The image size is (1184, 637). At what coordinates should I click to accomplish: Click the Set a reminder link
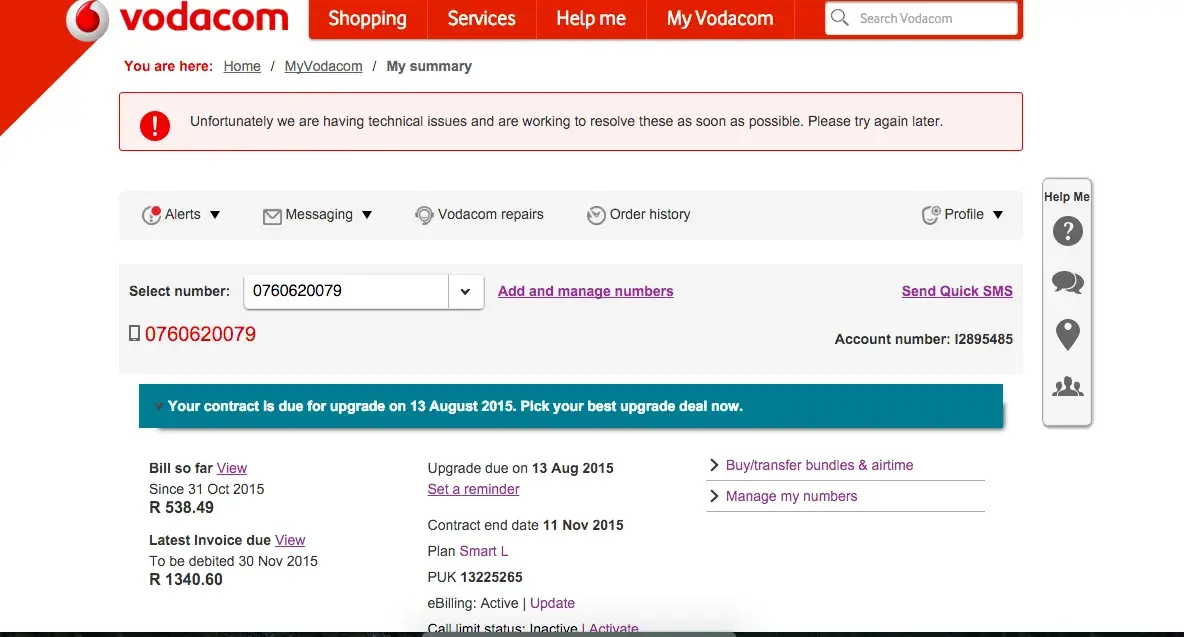click(x=473, y=489)
